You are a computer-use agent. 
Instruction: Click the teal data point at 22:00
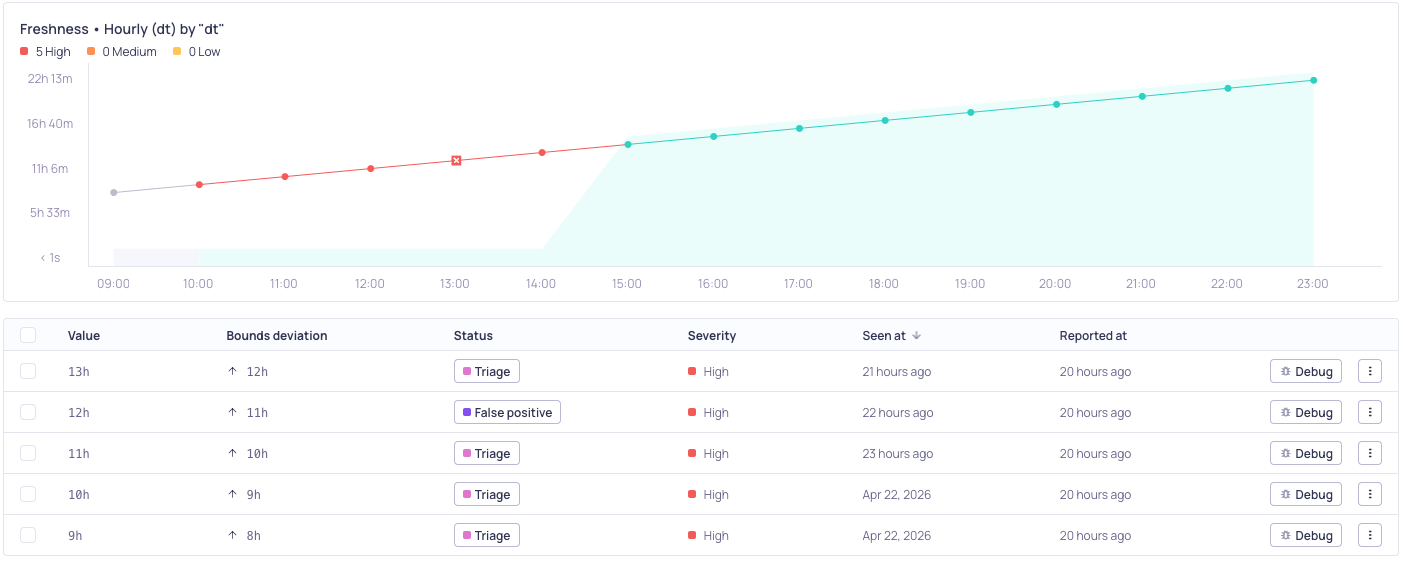tap(1228, 88)
